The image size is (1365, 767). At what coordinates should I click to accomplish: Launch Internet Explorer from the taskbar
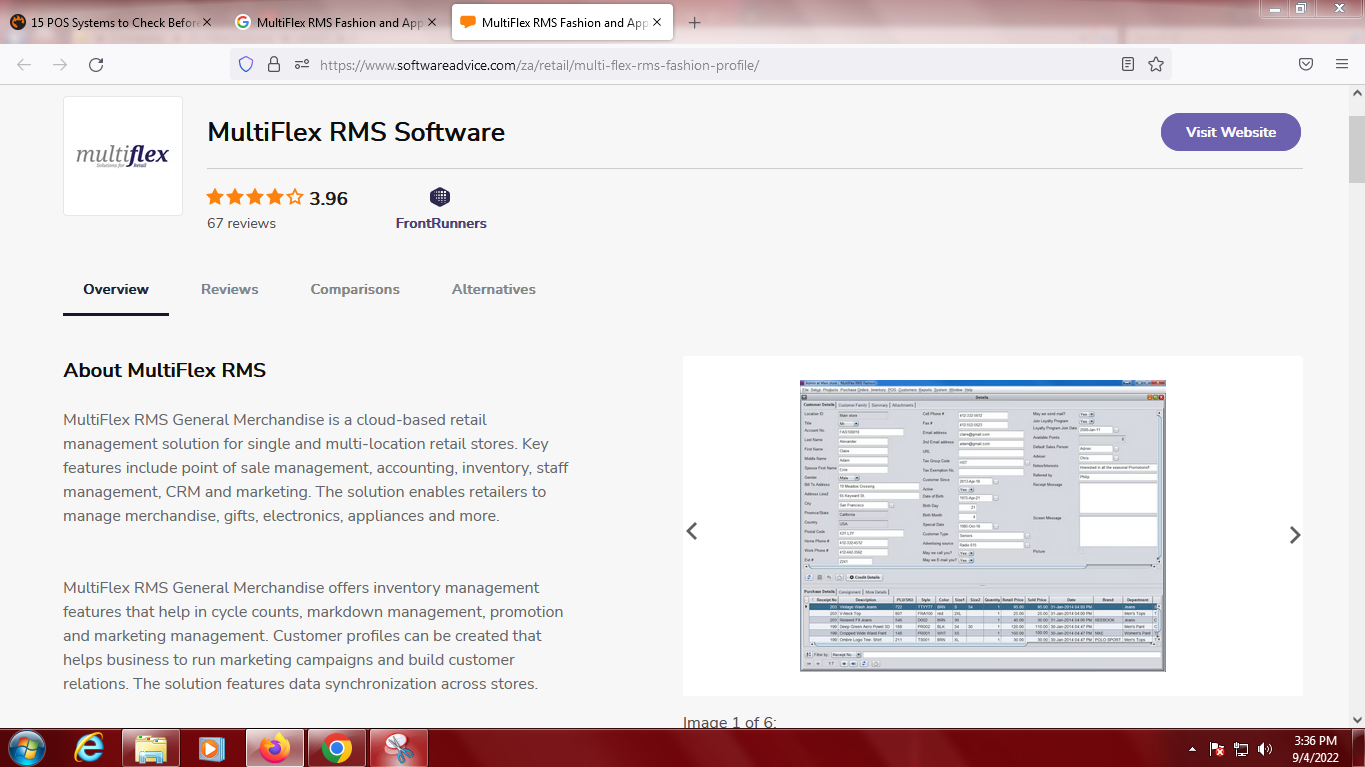(89, 748)
